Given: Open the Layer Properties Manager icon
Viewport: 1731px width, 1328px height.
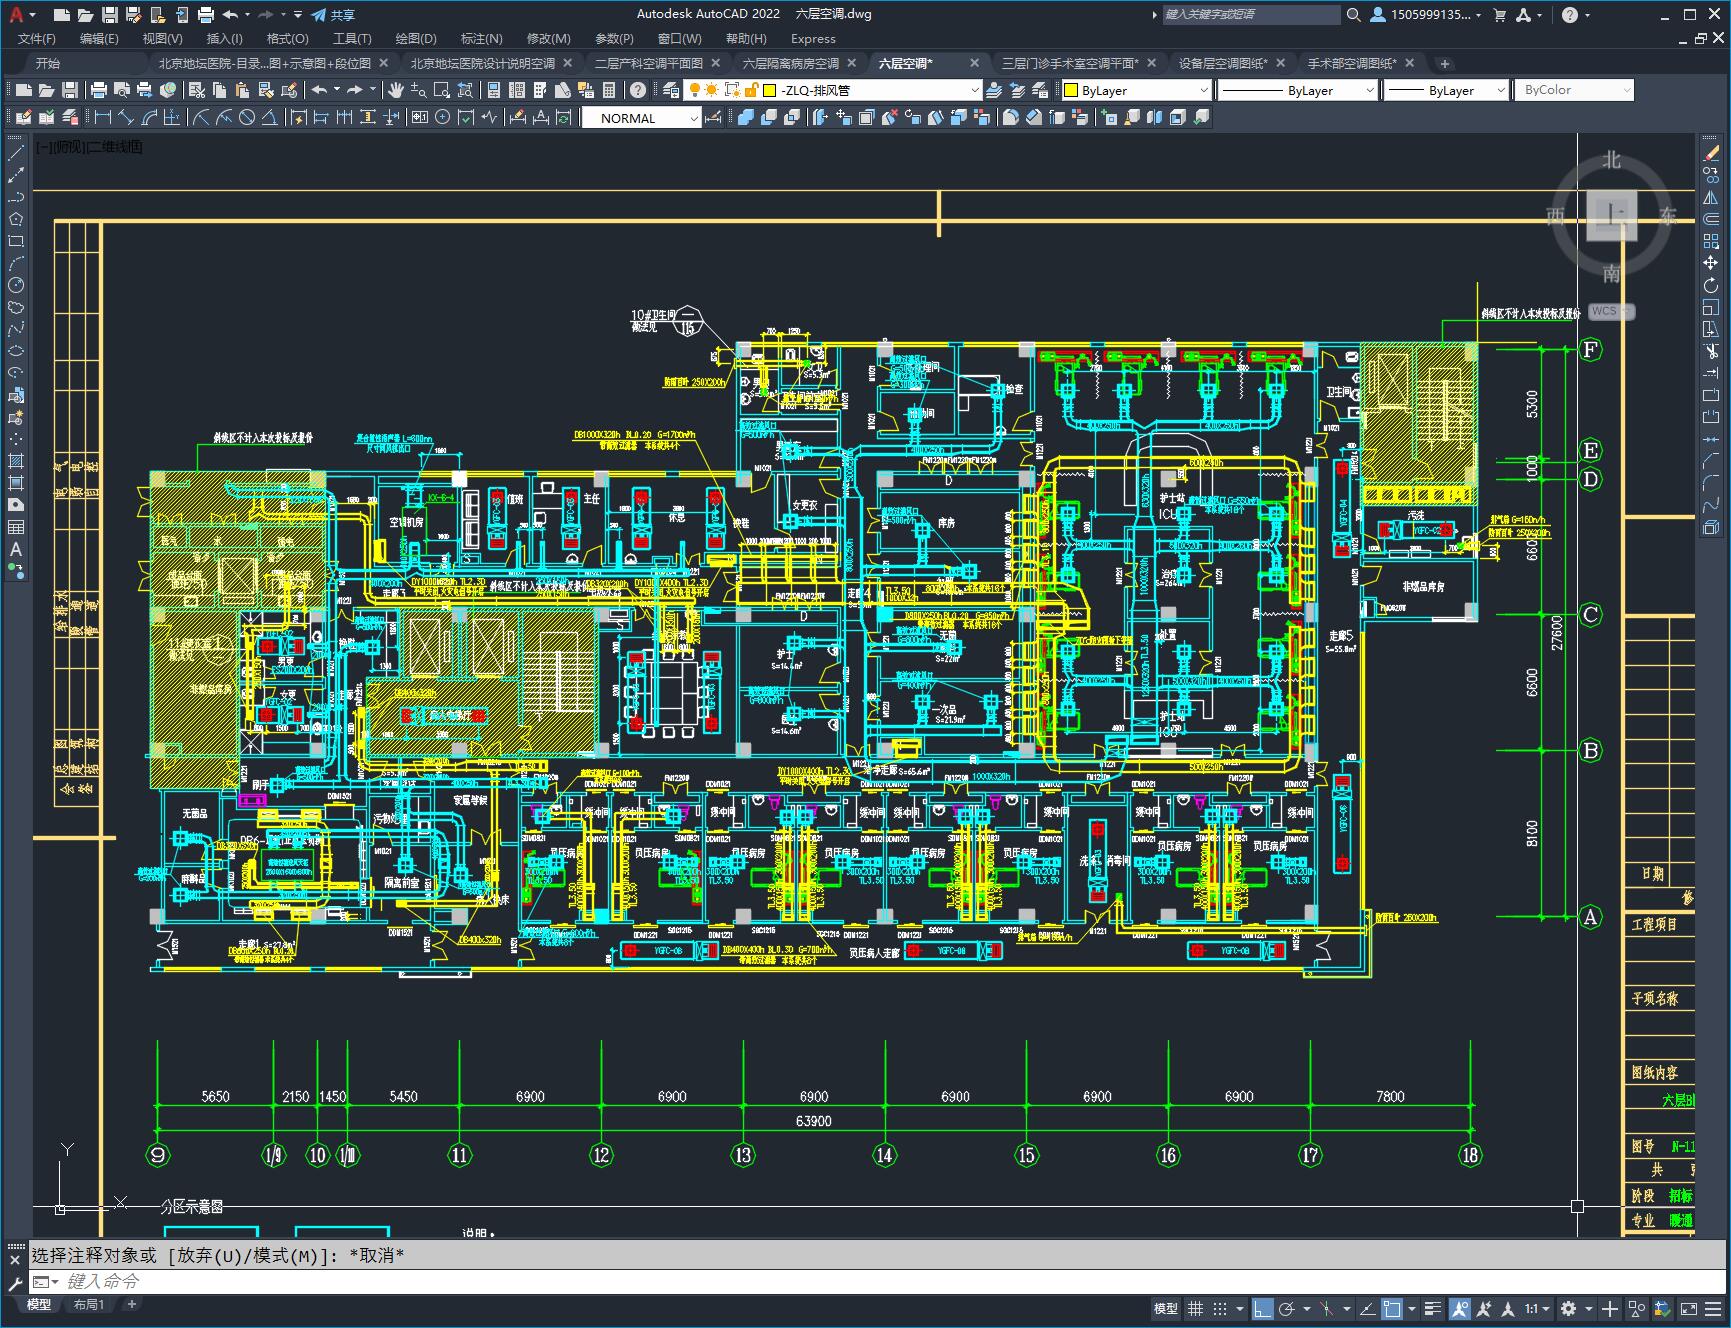Looking at the screenshot, I should point(671,90).
